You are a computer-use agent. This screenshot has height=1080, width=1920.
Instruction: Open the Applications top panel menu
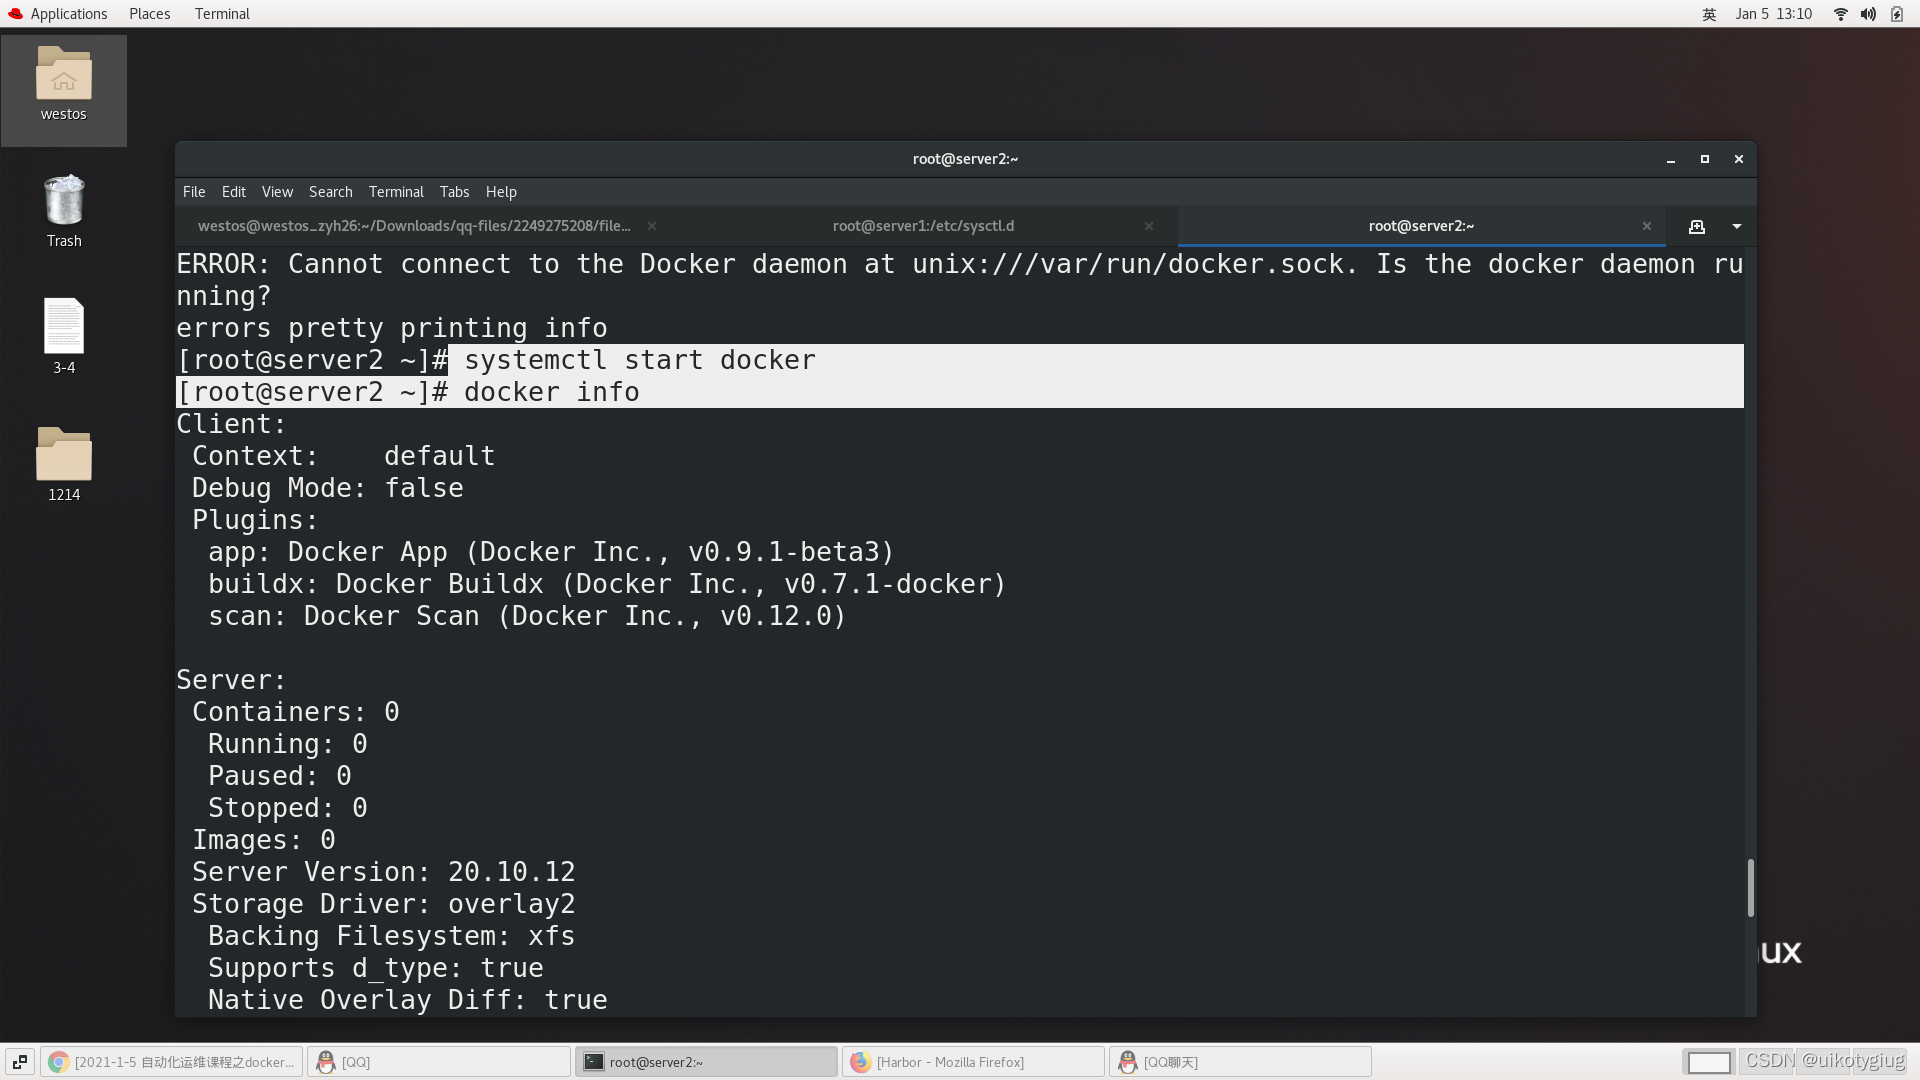click(68, 14)
